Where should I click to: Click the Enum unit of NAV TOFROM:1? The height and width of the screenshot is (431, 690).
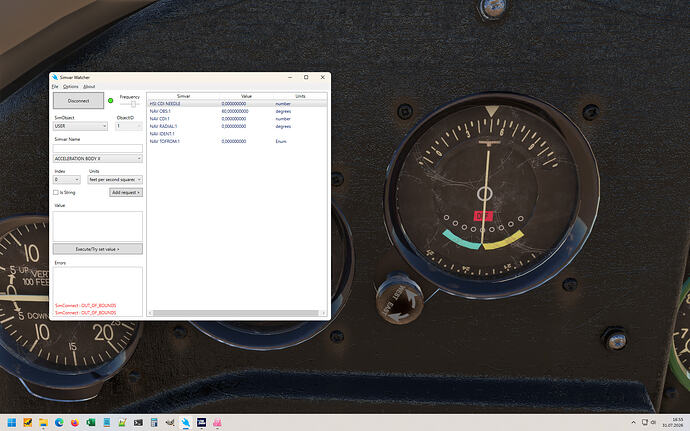tap(281, 141)
